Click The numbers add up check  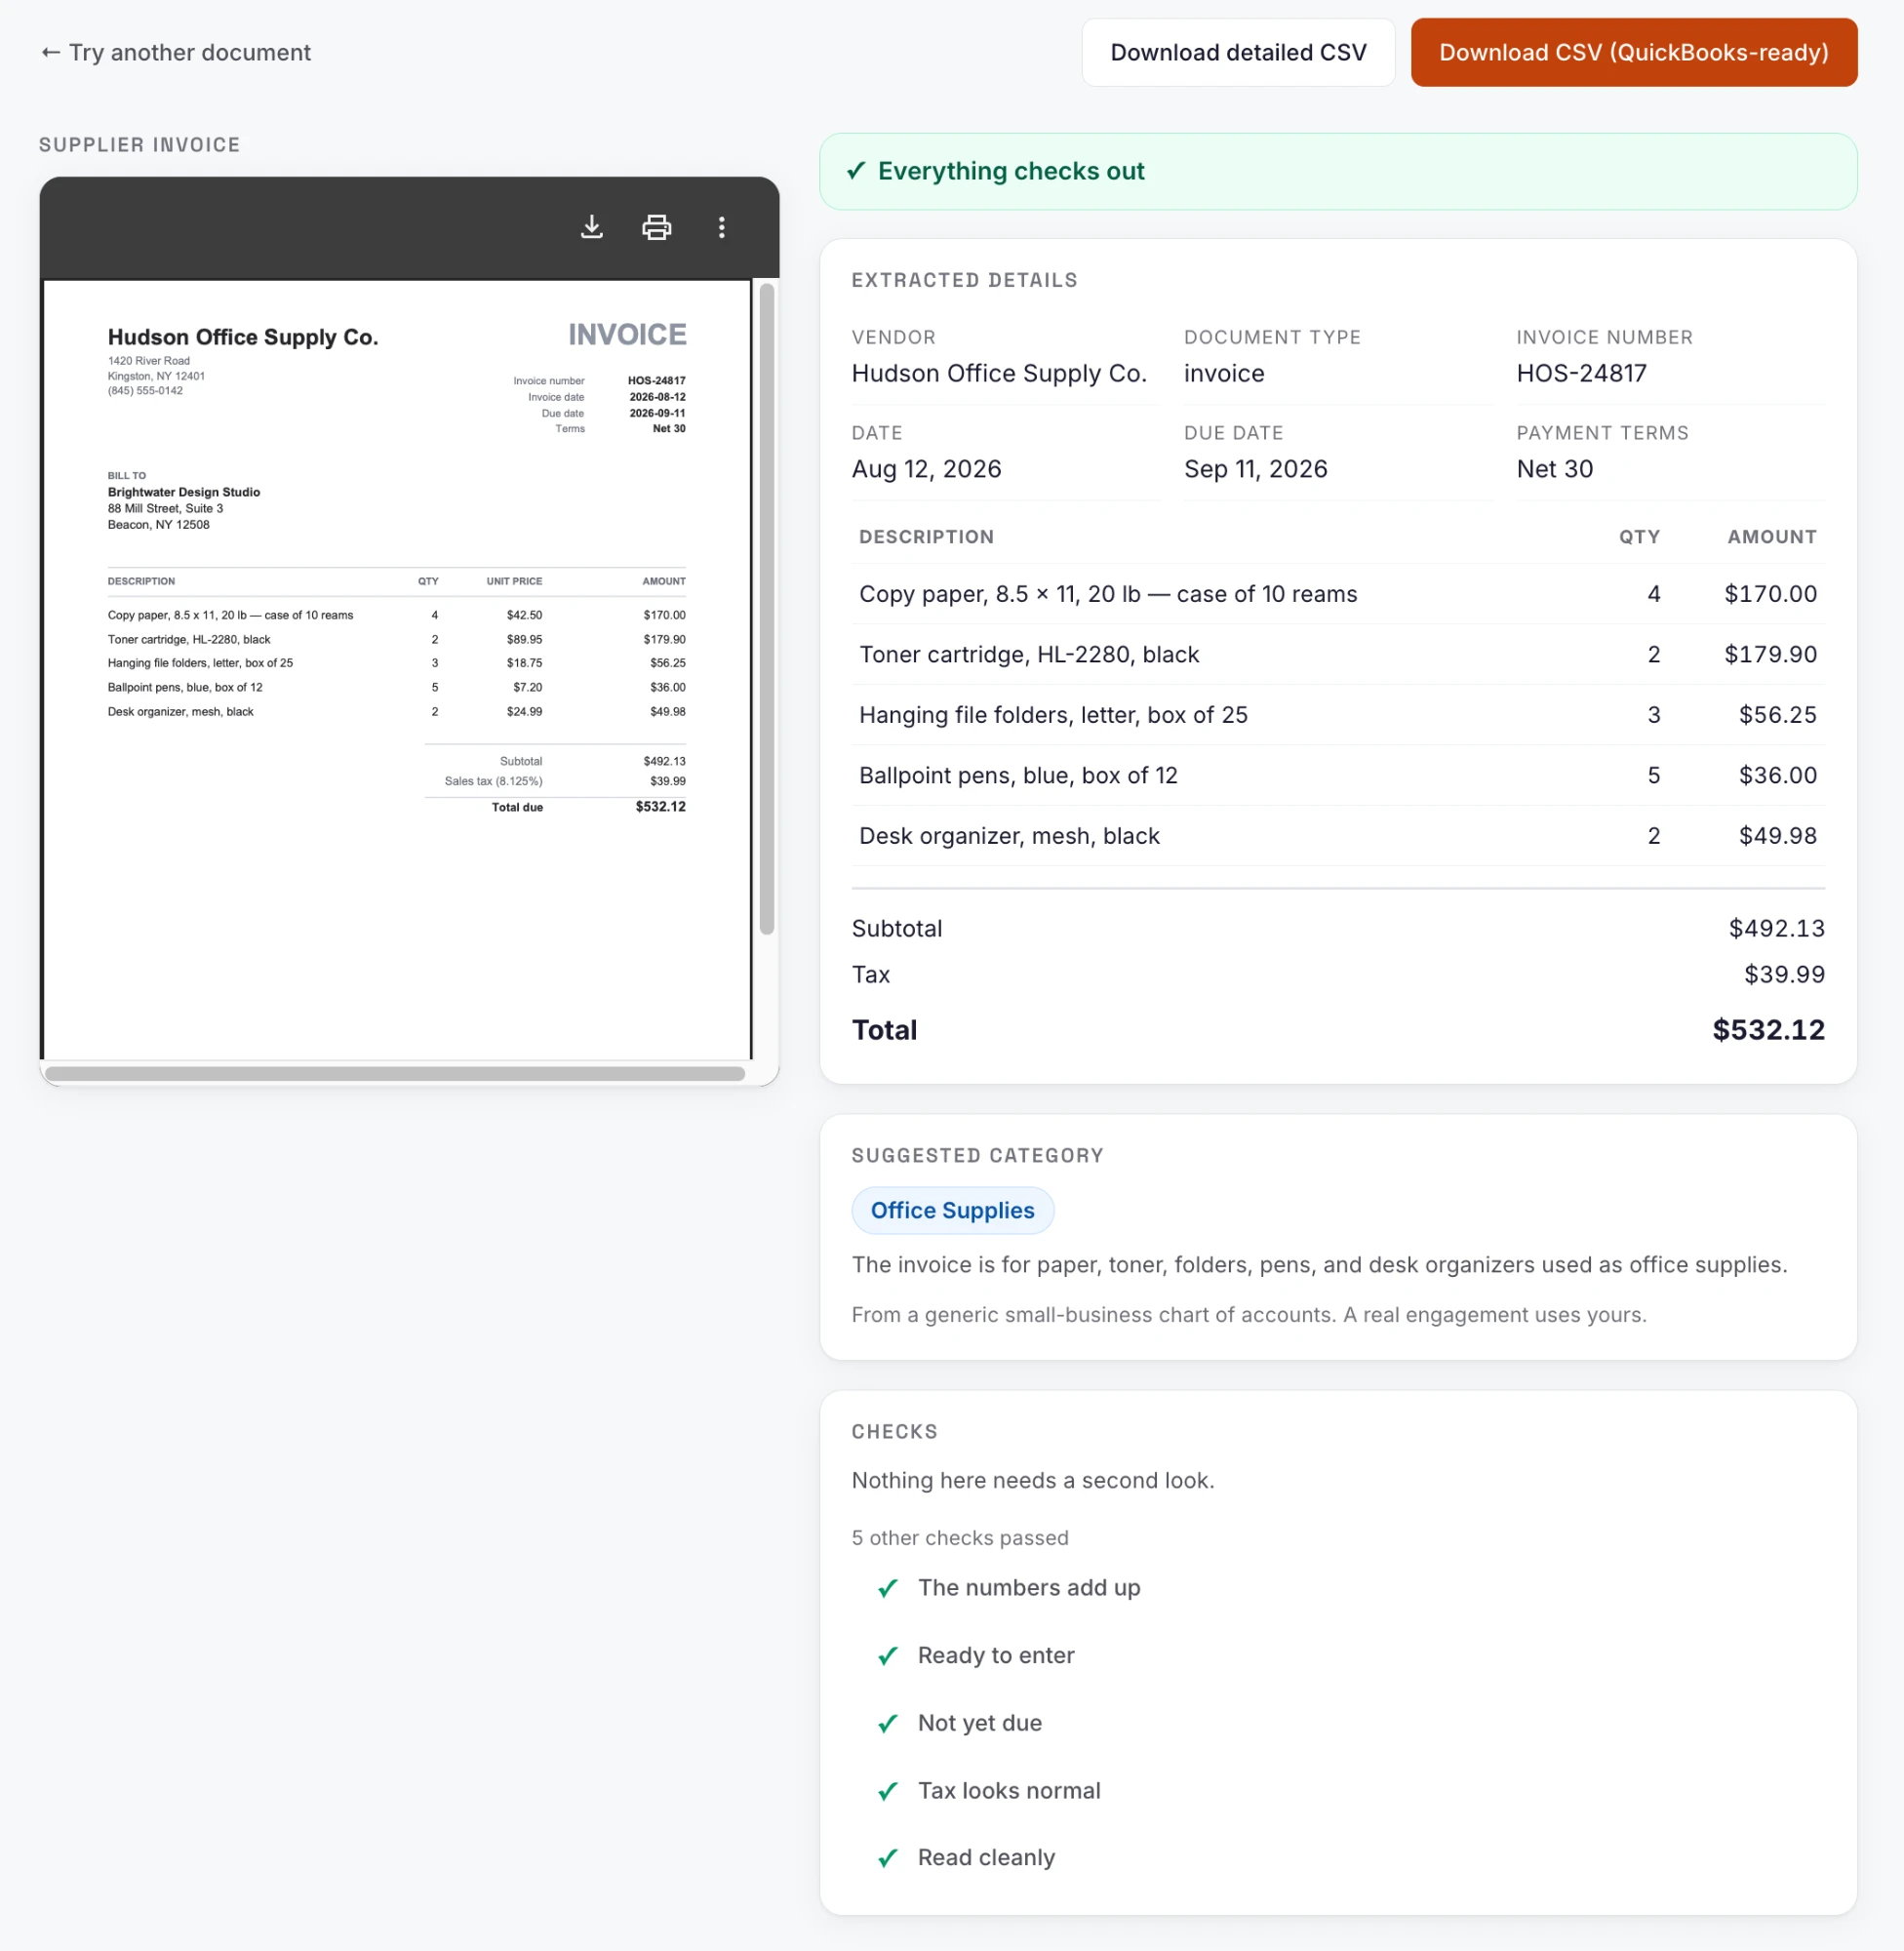(1028, 1588)
